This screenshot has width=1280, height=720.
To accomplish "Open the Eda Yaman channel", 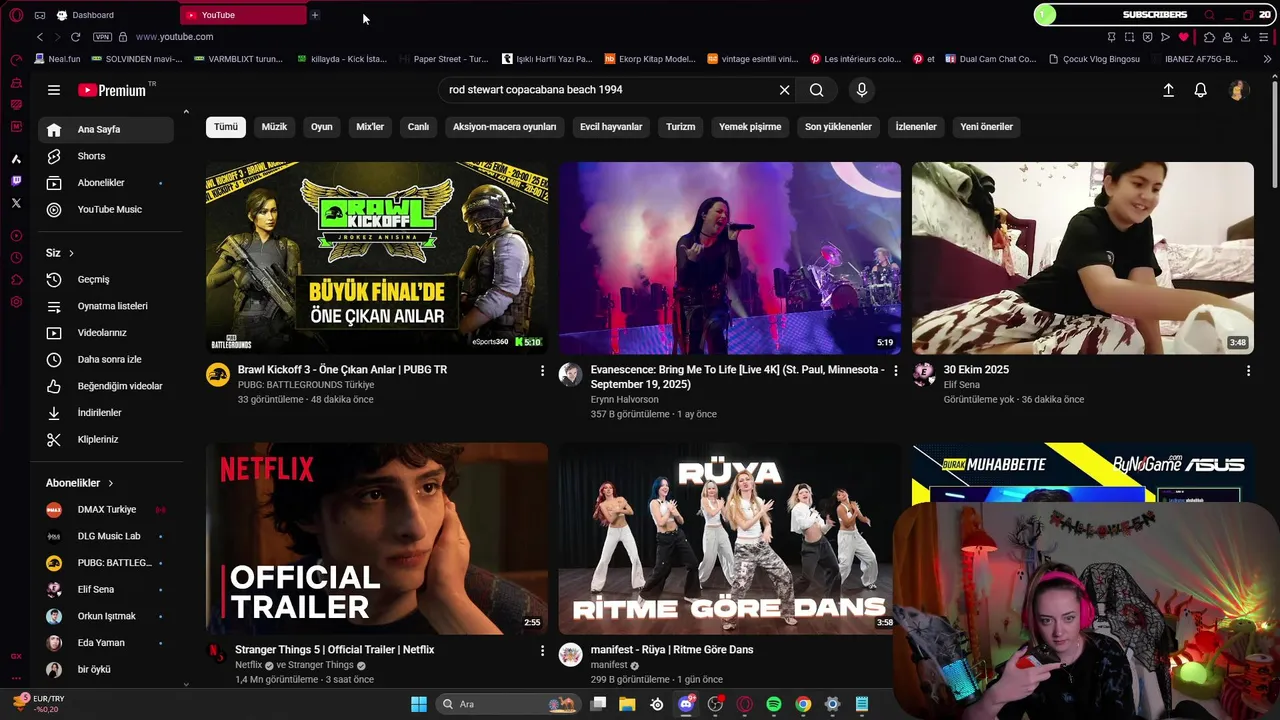I will click(x=106, y=643).
